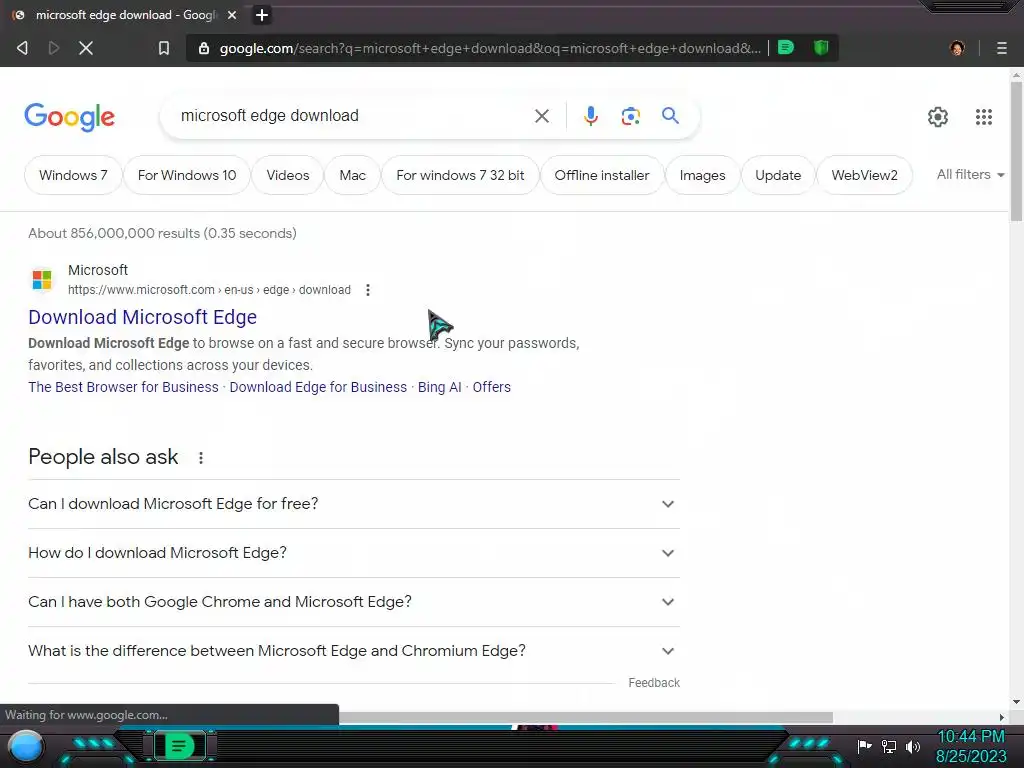The height and width of the screenshot is (768, 1024).
Task: Open the green shield extension
Action: point(821,48)
